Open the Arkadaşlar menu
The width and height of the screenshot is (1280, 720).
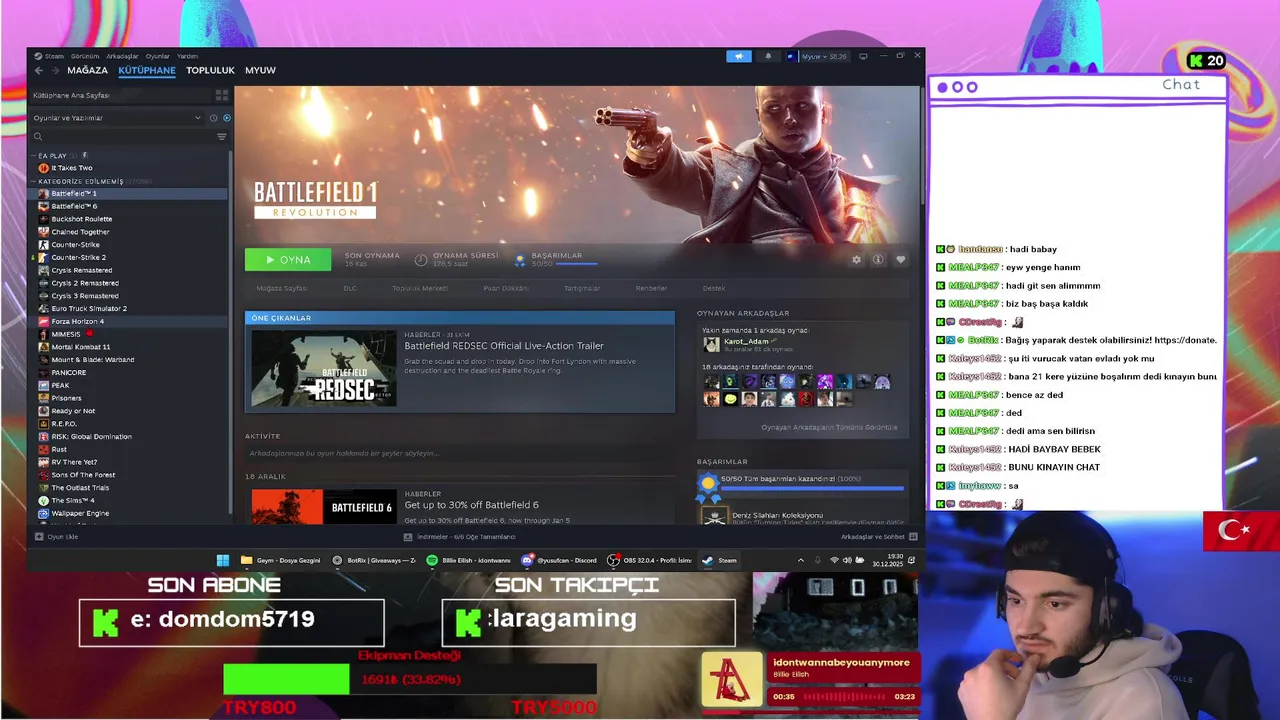pyautogui.click(x=122, y=56)
